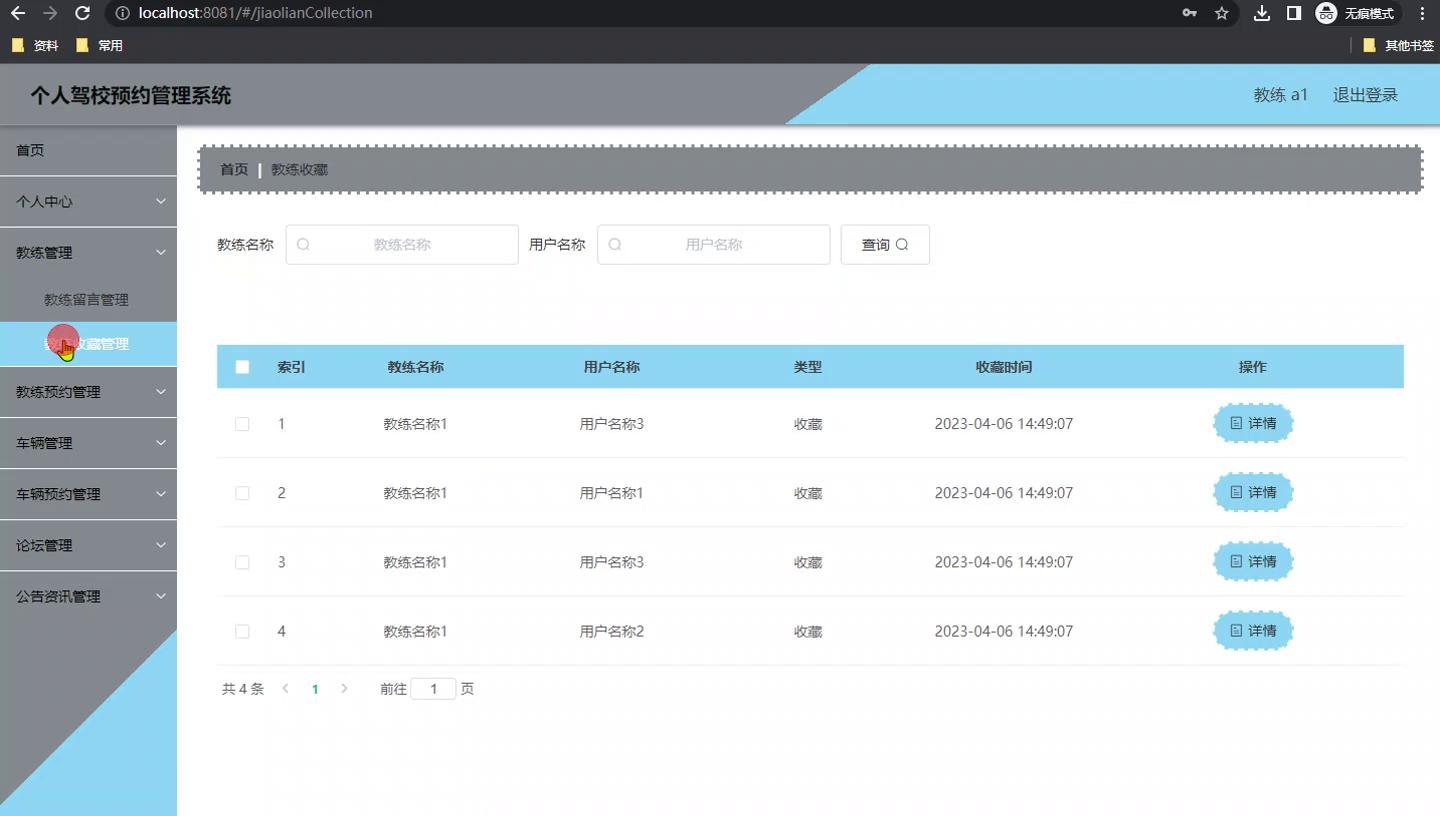Click the 个人驾校预约管理系统 title
Image resolution: width=1440 pixels, height=816 pixels.
(131, 96)
